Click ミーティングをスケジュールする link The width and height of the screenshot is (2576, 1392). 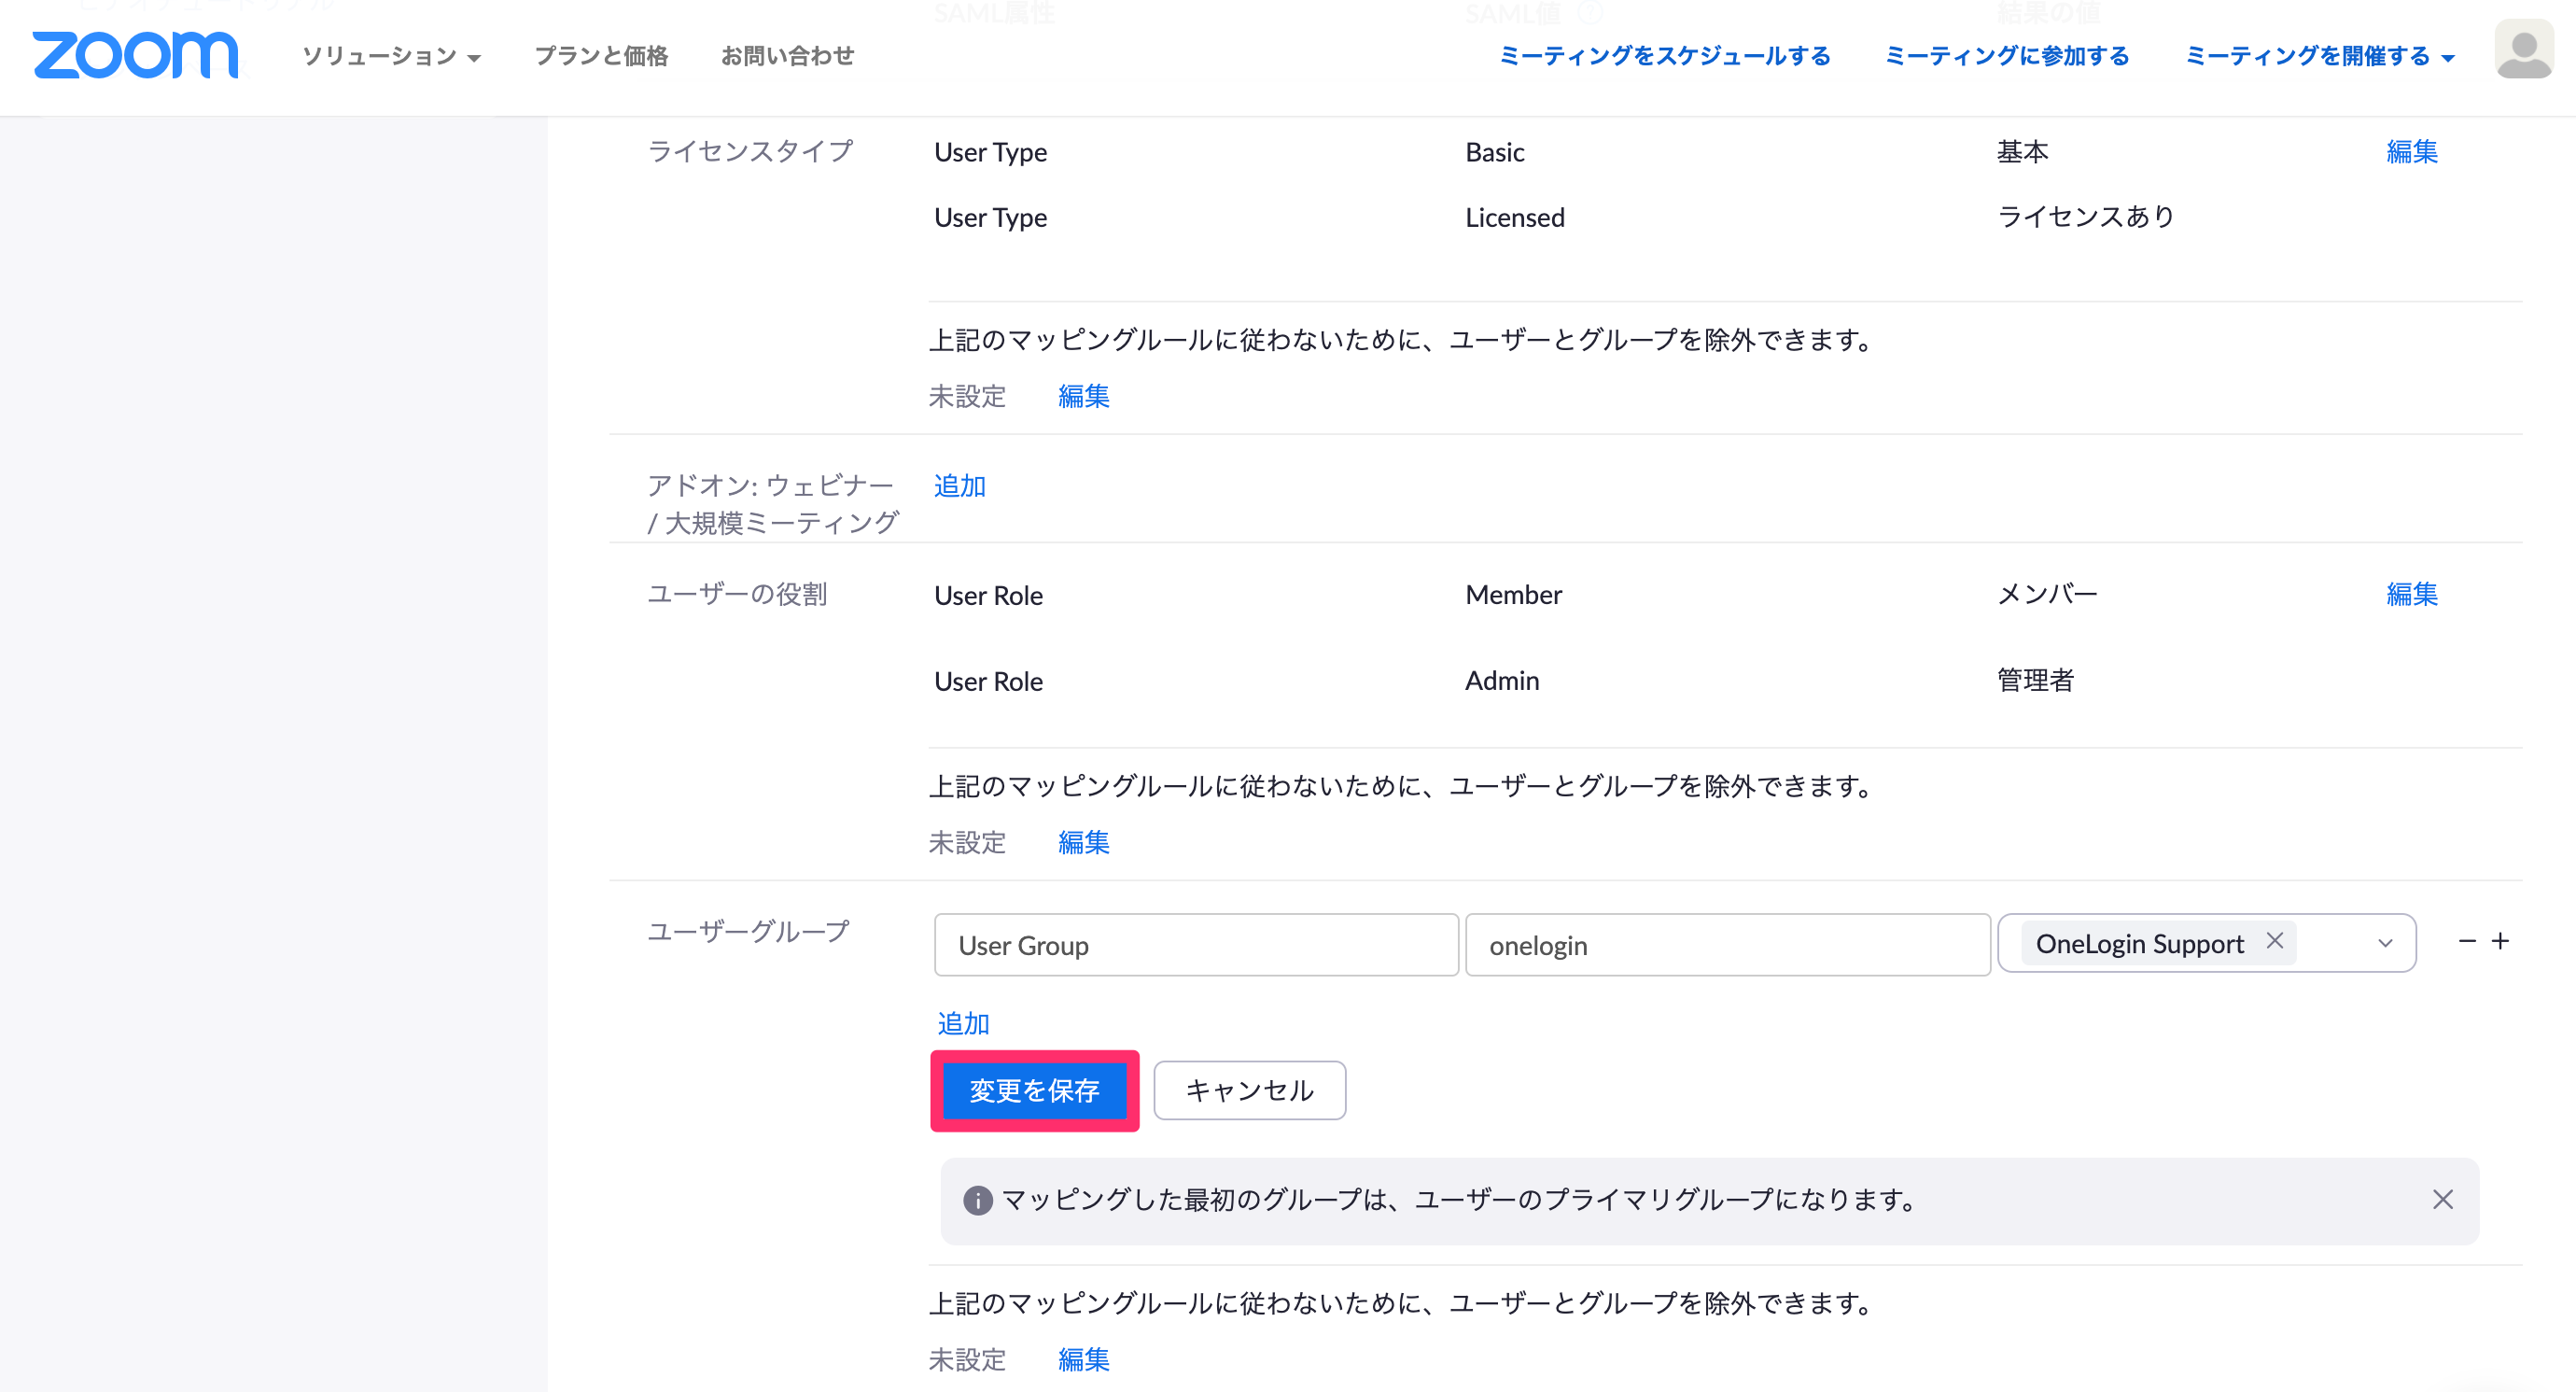tap(1664, 56)
